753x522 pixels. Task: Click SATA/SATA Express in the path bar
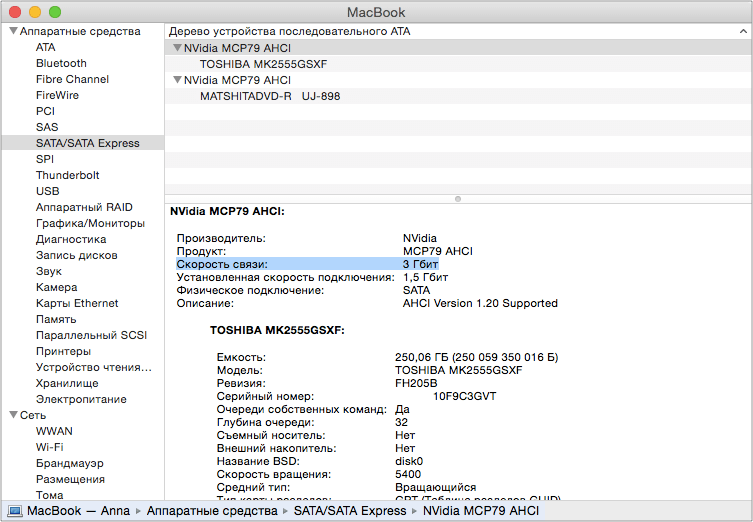[350, 511]
